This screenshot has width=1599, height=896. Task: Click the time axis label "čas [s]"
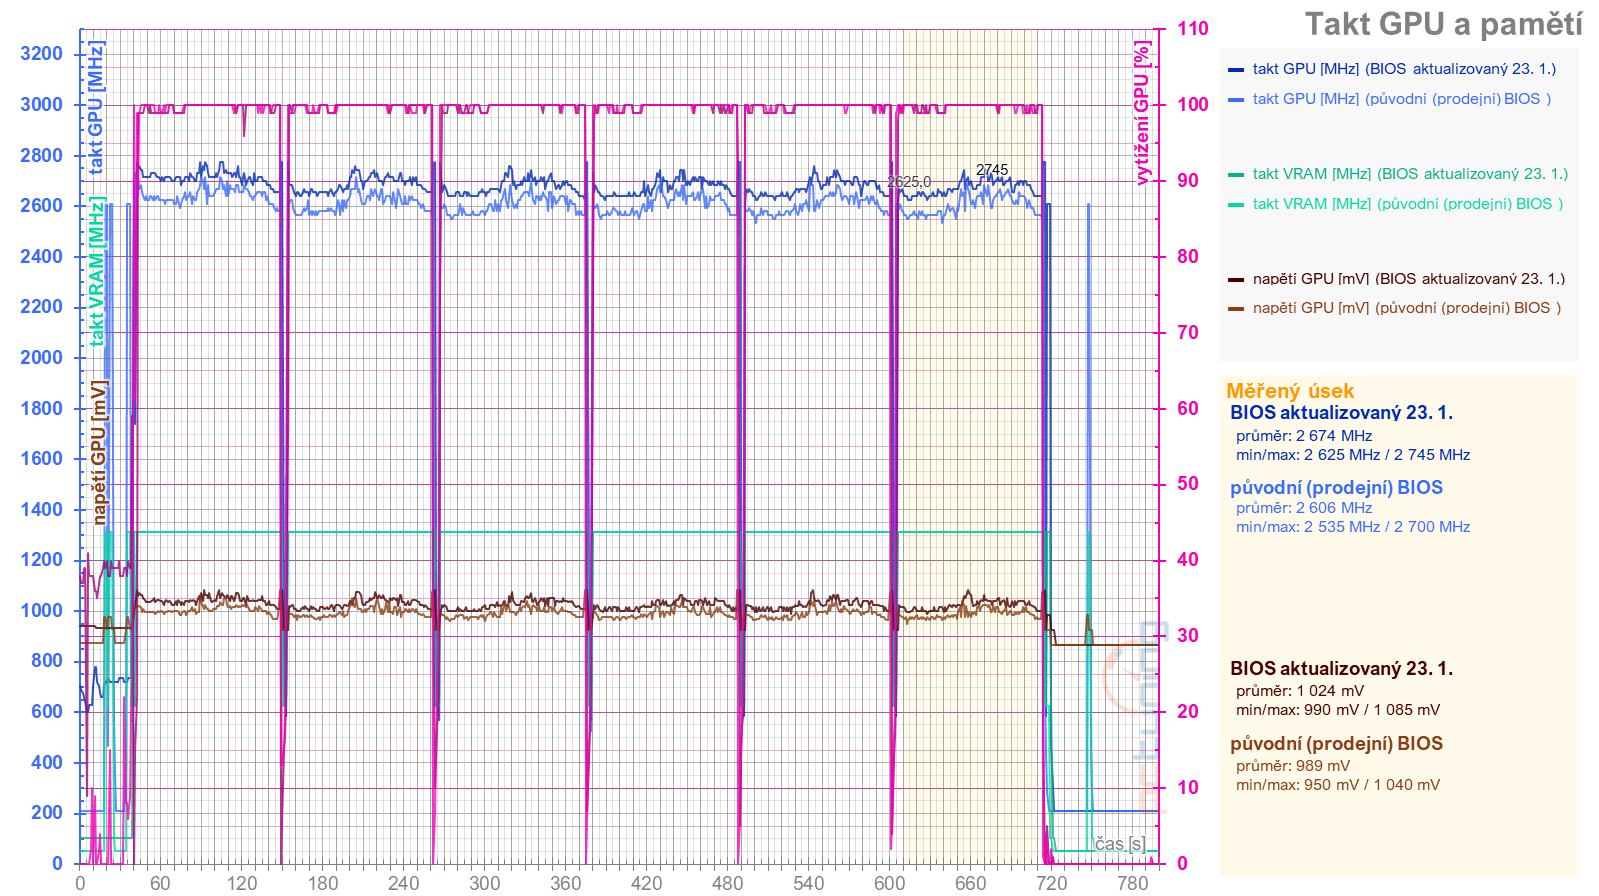(x=1120, y=844)
